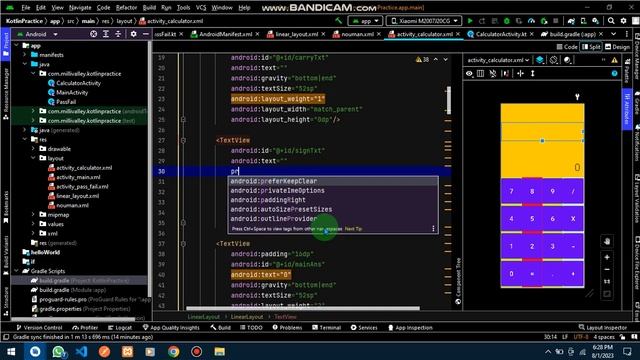The height and width of the screenshot is (360, 640).
Task: Open the Logcat tool window
Action: 120,327
